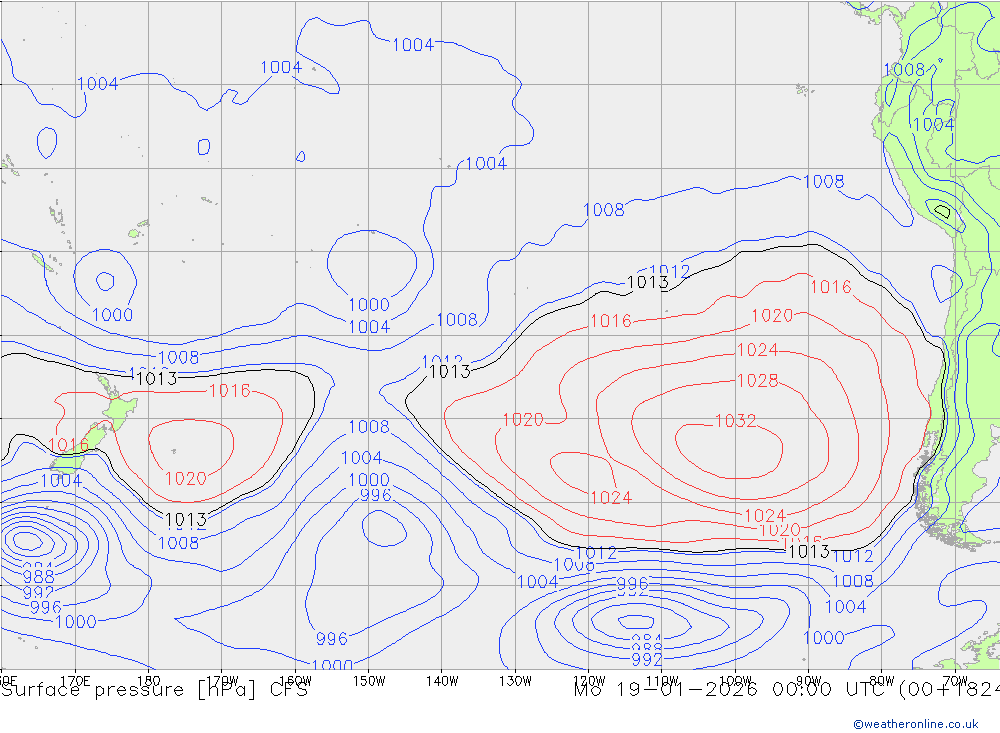Click the 160W longitude axis label
Screen dimensions: 1000x733
point(295,681)
